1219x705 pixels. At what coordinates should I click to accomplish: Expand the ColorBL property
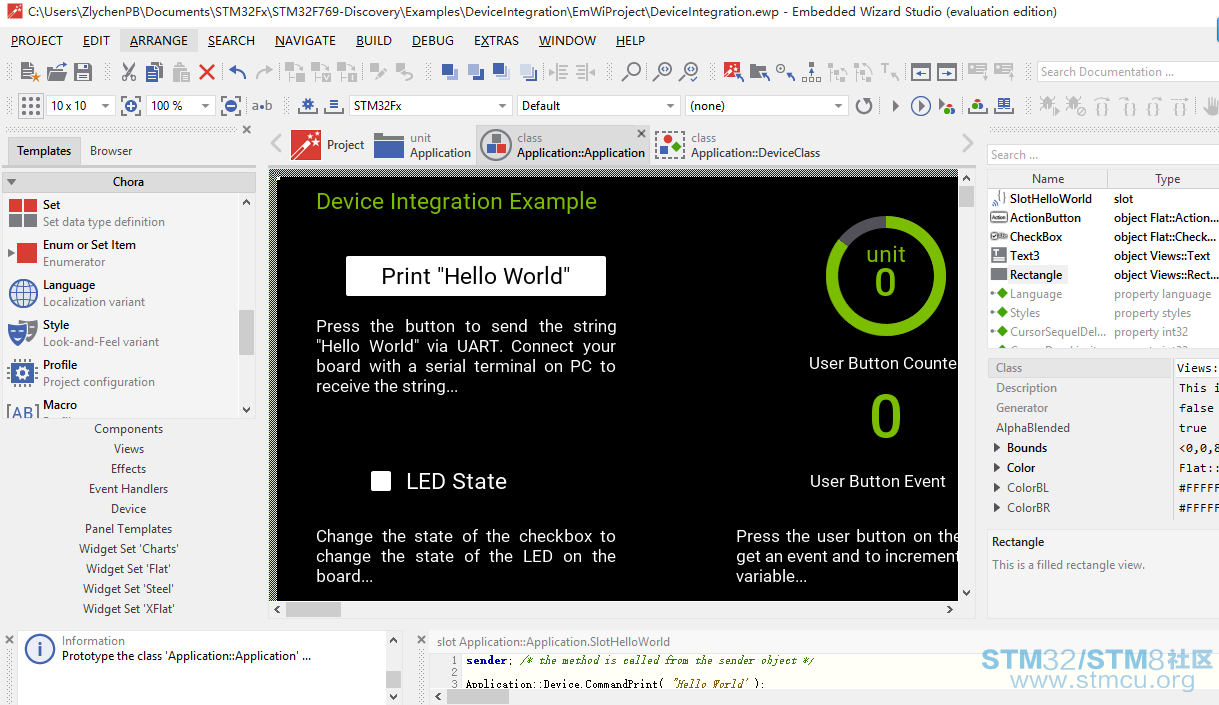(997, 488)
